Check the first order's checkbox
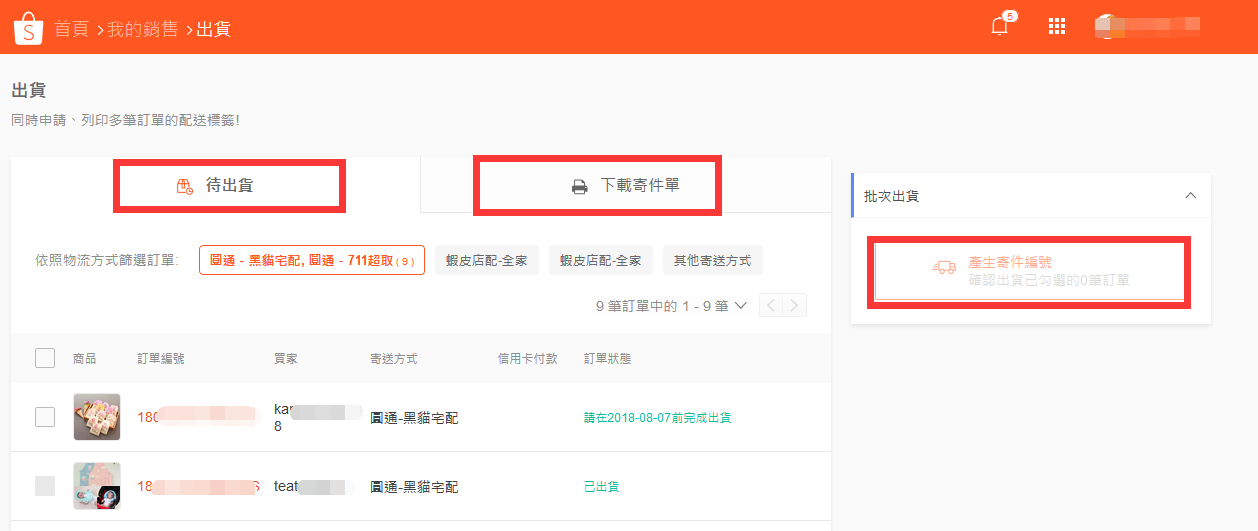Screen dimensions: 1258x531 (x=45, y=417)
